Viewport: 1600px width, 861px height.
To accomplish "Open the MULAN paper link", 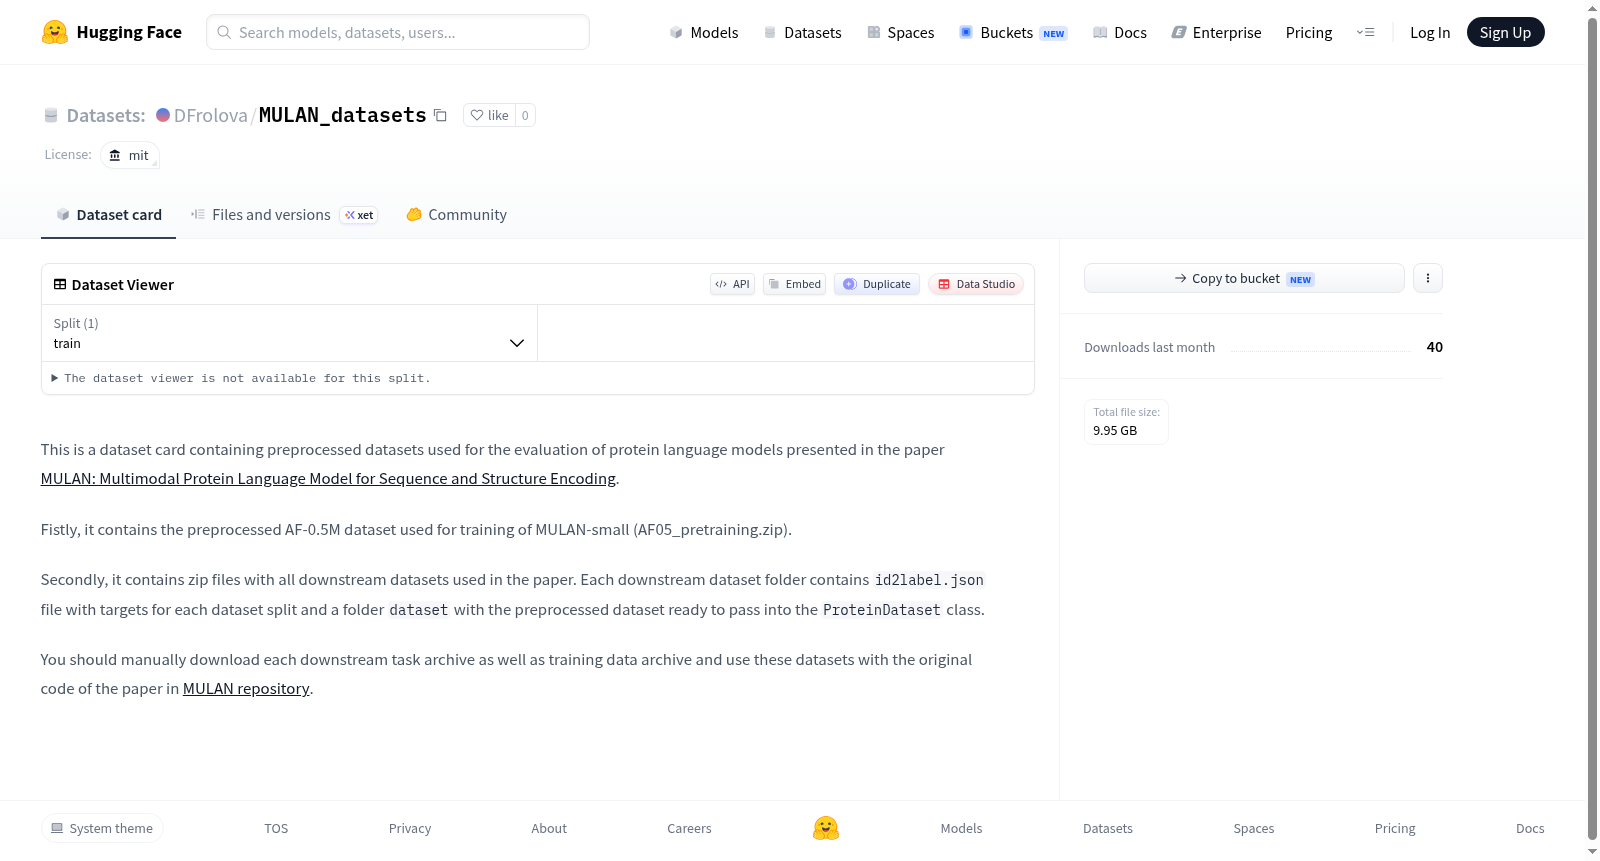I will pyautogui.click(x=328, y=478).
